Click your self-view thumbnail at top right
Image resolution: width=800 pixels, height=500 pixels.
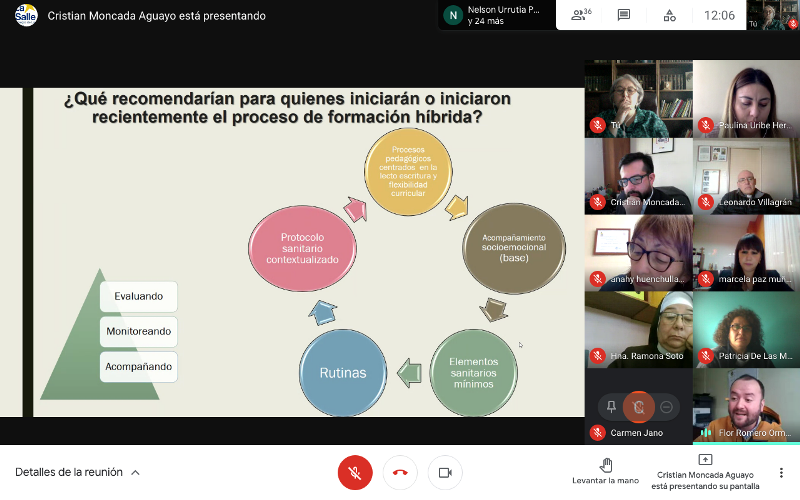point(775,15)
